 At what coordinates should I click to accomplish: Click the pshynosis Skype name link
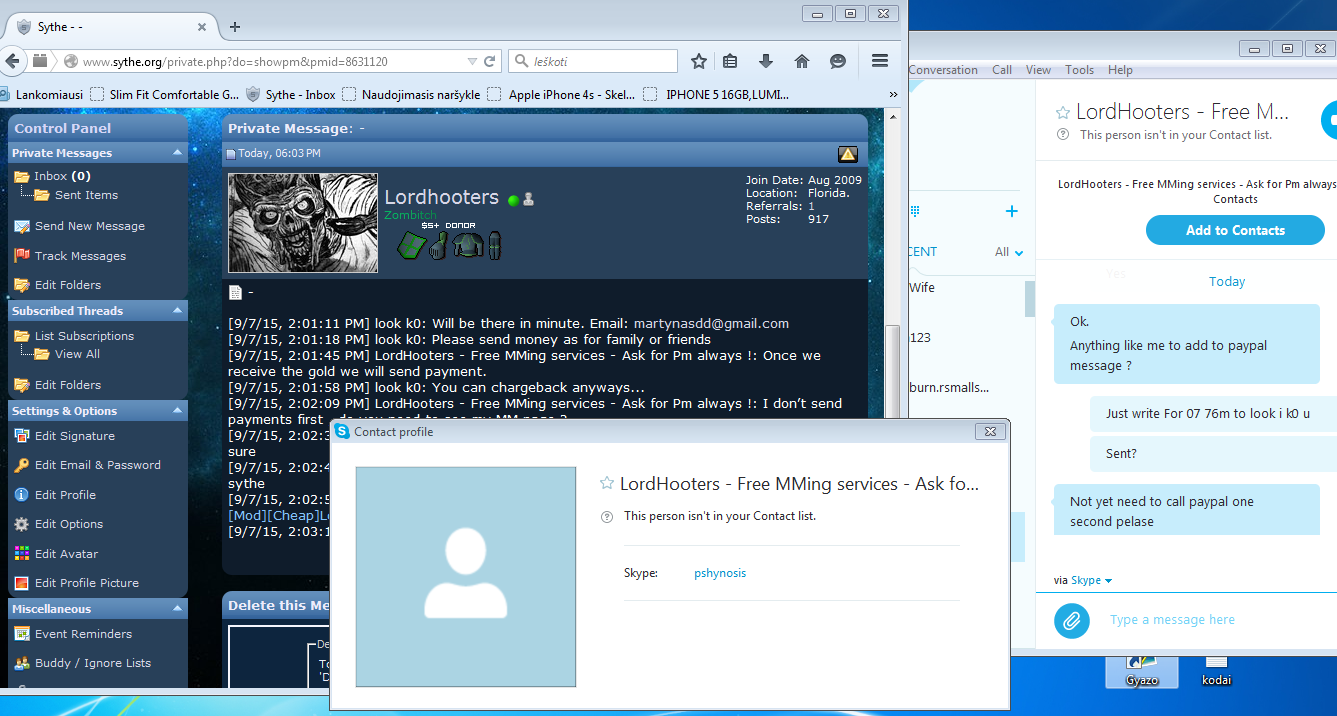click(x=720, y=573)
